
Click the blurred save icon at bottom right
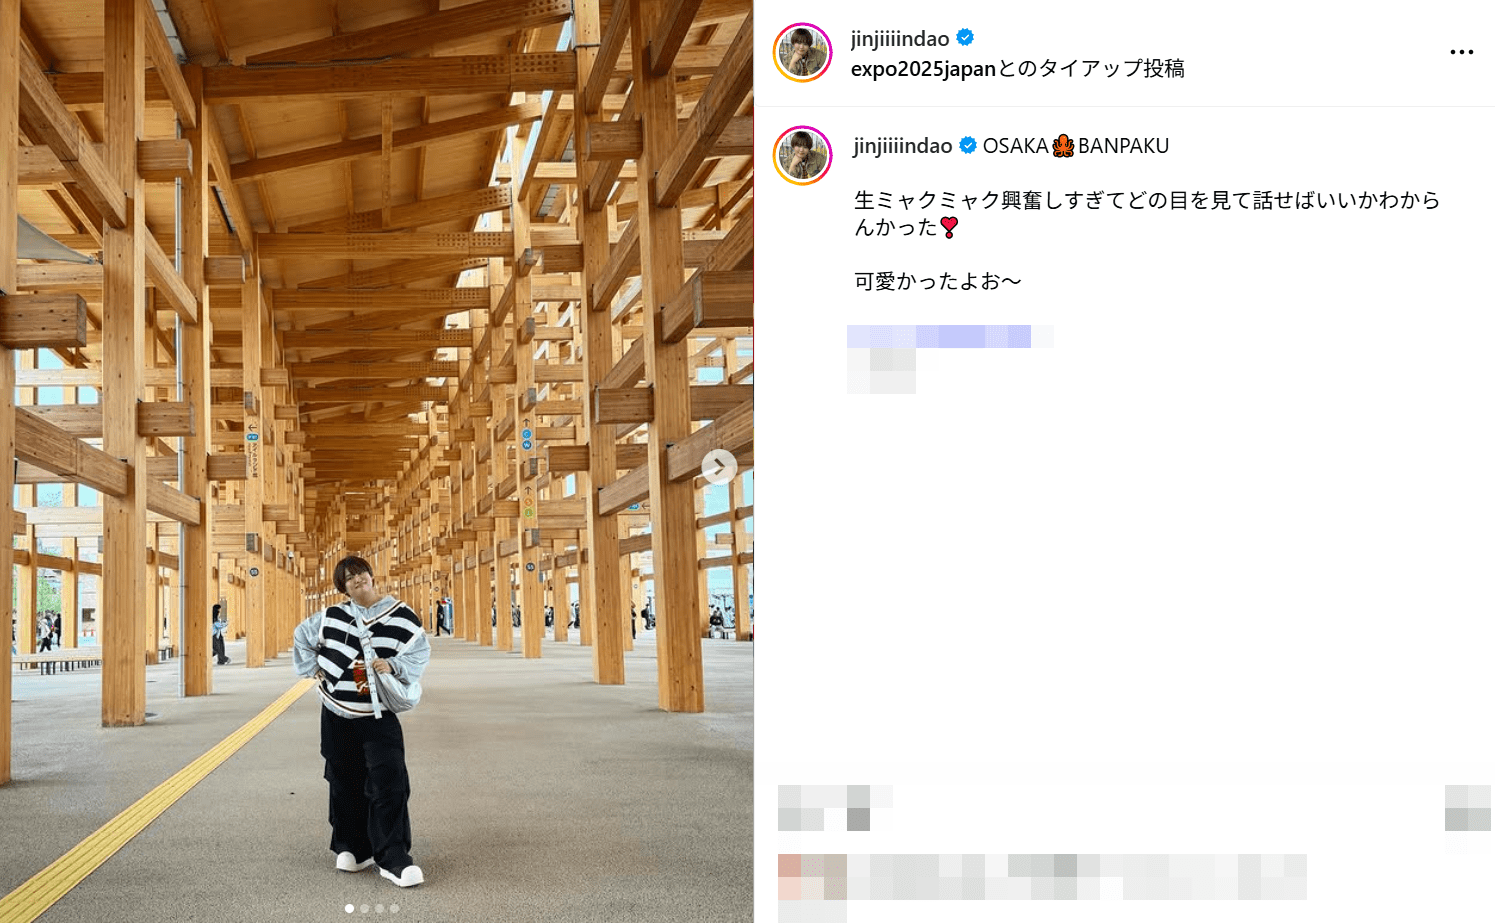(x=1467, y=808)
